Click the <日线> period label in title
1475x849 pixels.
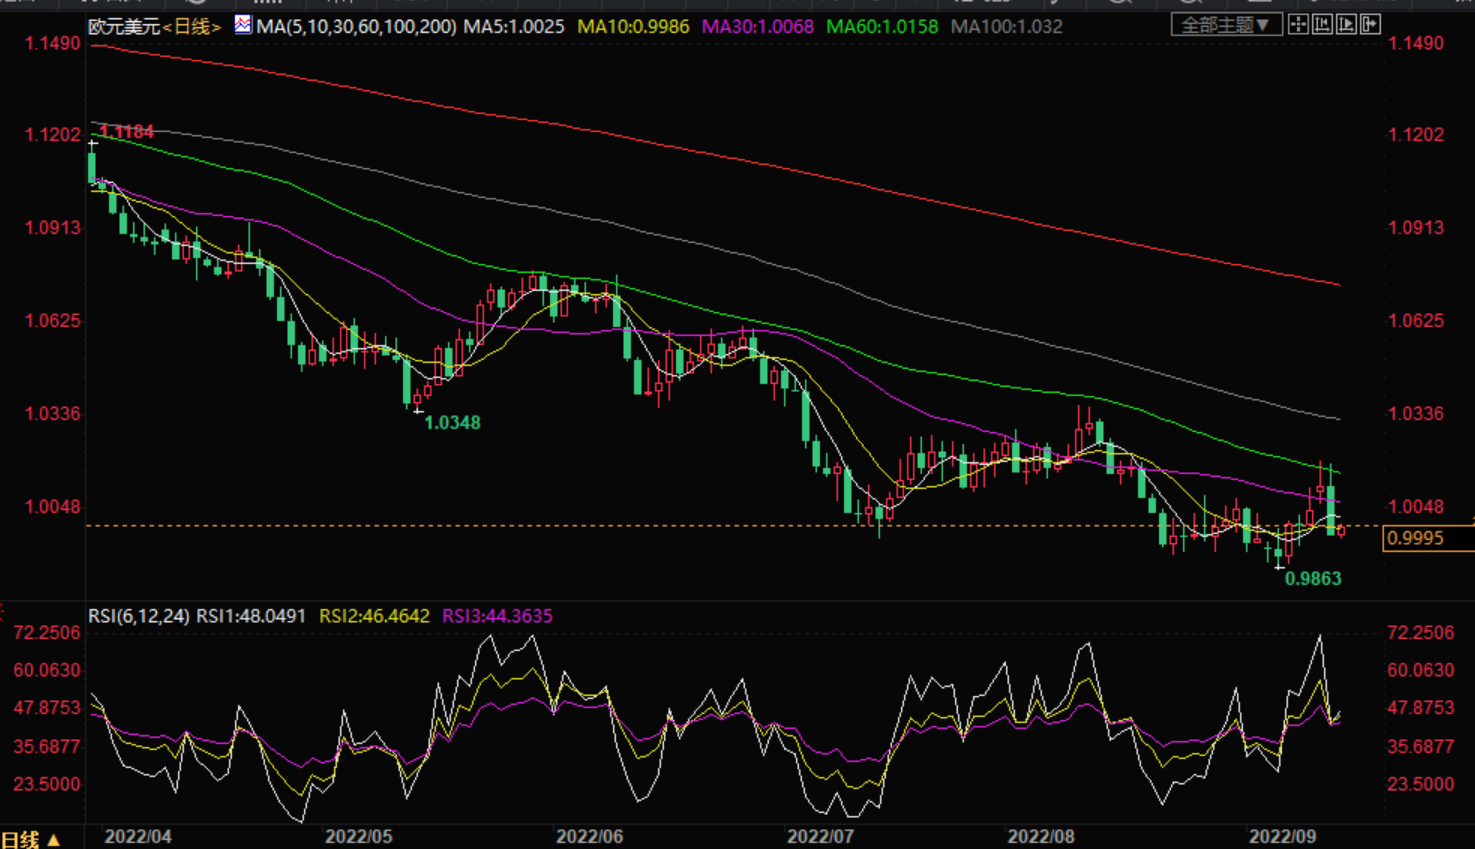[191, 27]
